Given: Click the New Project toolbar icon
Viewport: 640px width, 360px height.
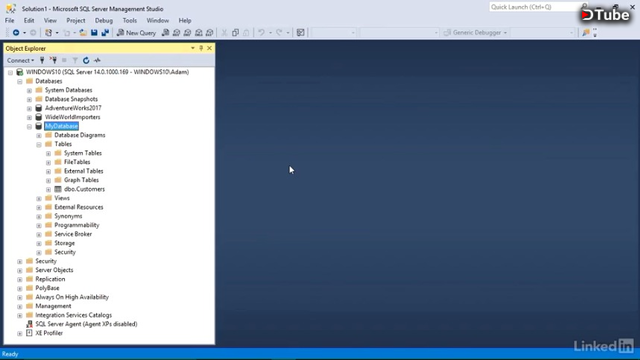Looking at the screenshot, I should tap(49, 33).
